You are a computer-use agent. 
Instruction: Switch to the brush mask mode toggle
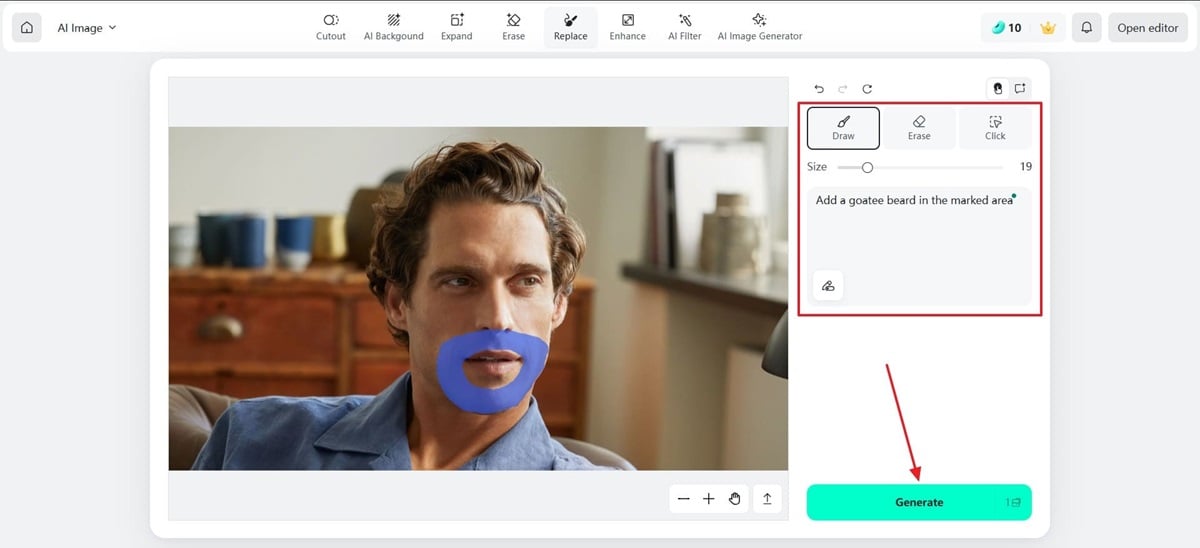pos(997,88)
